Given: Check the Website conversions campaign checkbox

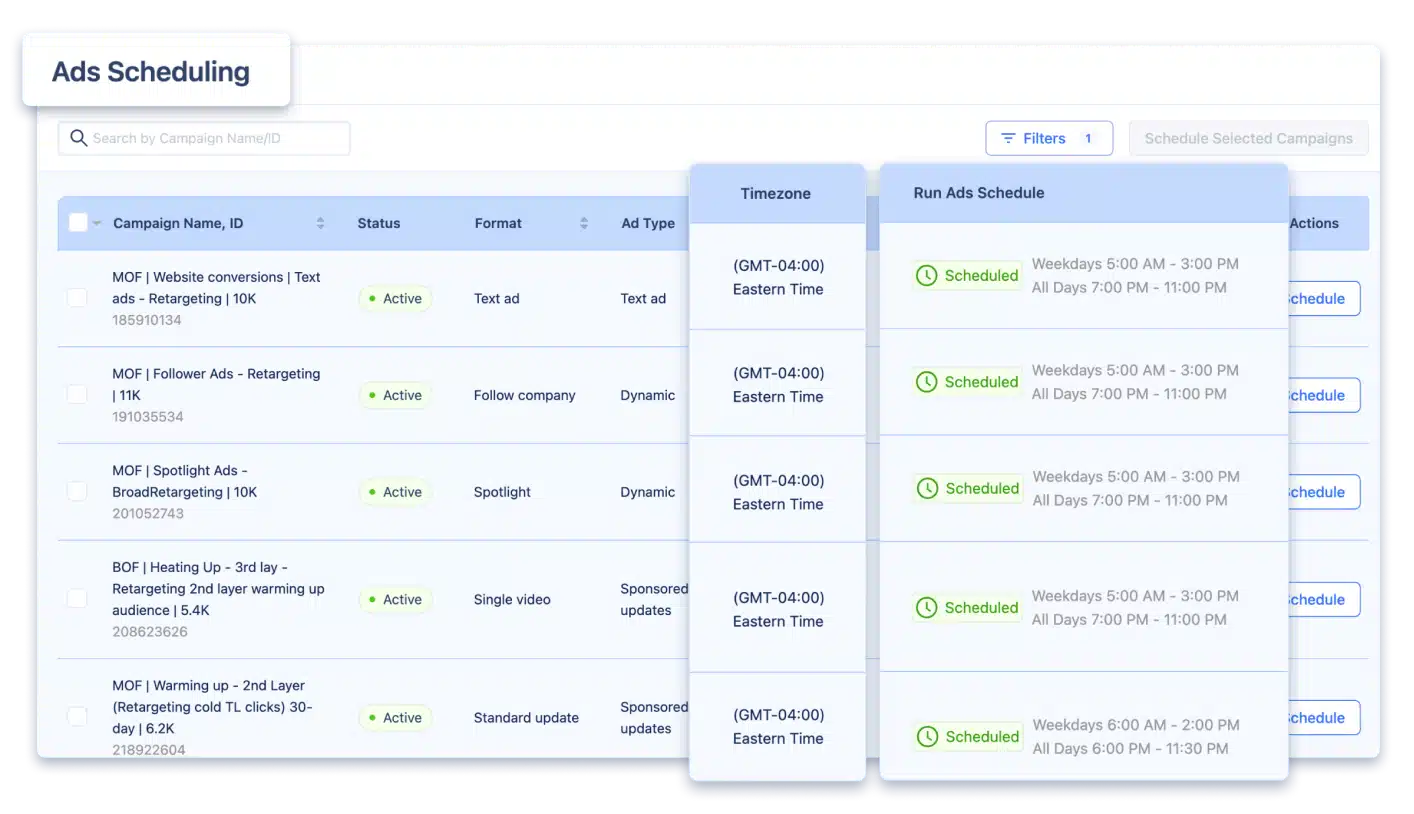Looking at the screenshot, I should [77, 297].
